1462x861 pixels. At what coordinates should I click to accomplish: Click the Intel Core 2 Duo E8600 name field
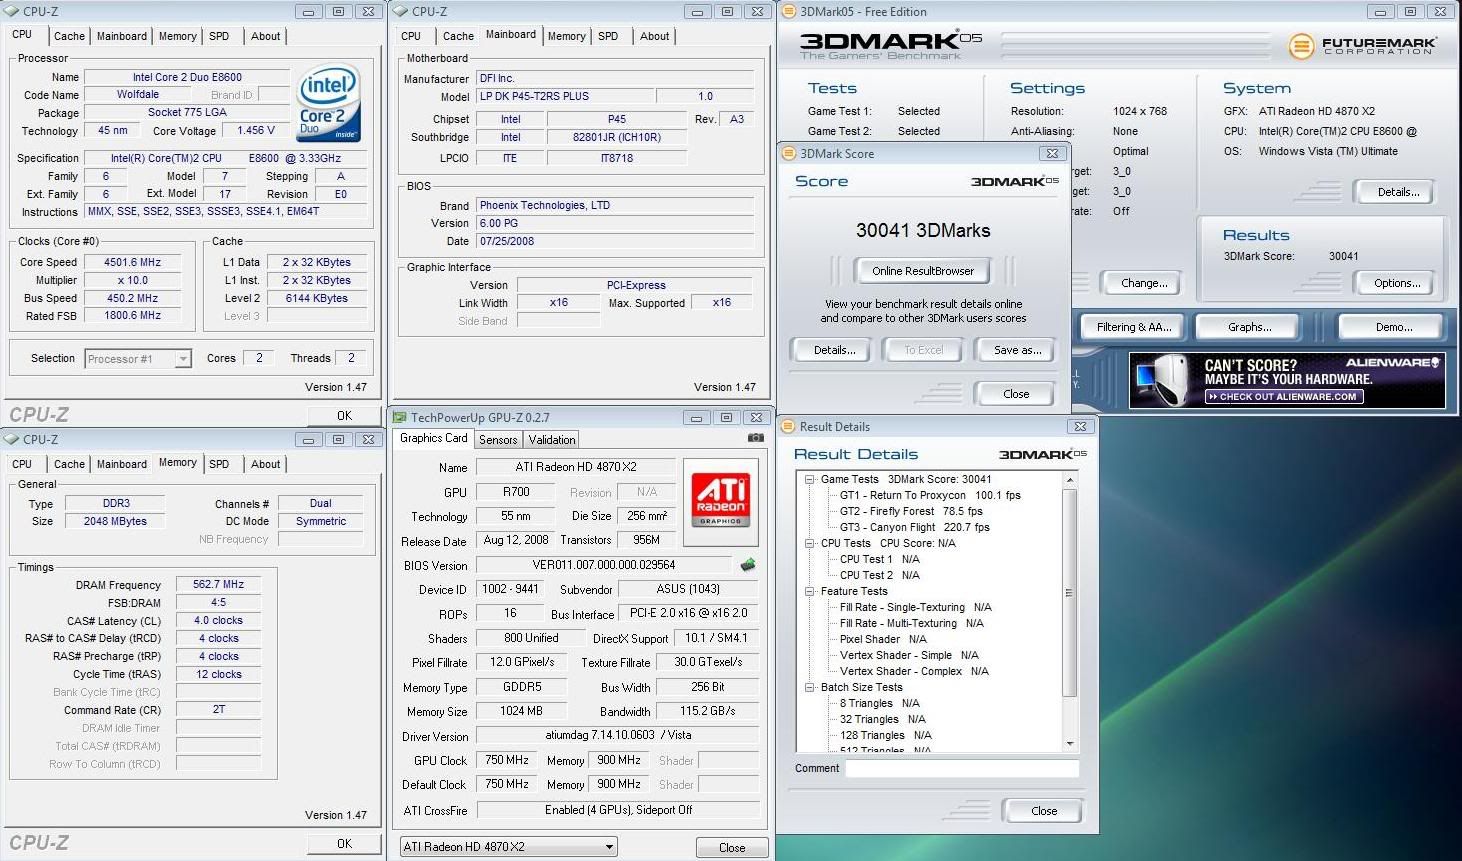pyautogui.click(x=187, y=77)
